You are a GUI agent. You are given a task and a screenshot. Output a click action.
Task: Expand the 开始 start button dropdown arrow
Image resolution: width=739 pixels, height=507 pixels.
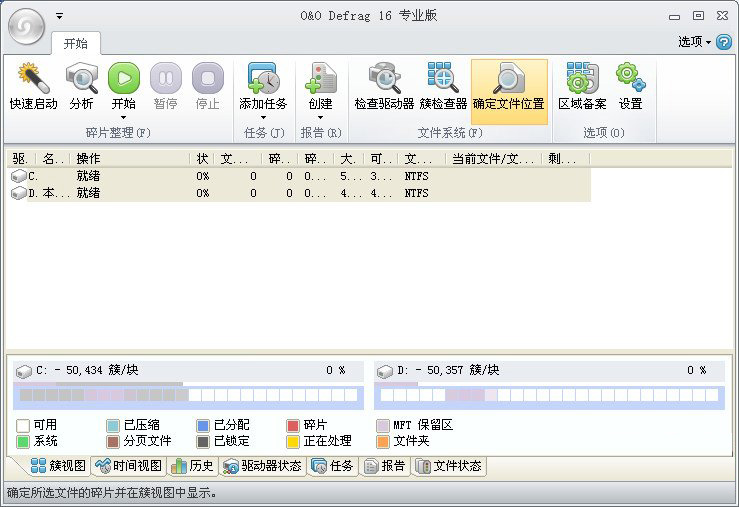tap(124, 118)
